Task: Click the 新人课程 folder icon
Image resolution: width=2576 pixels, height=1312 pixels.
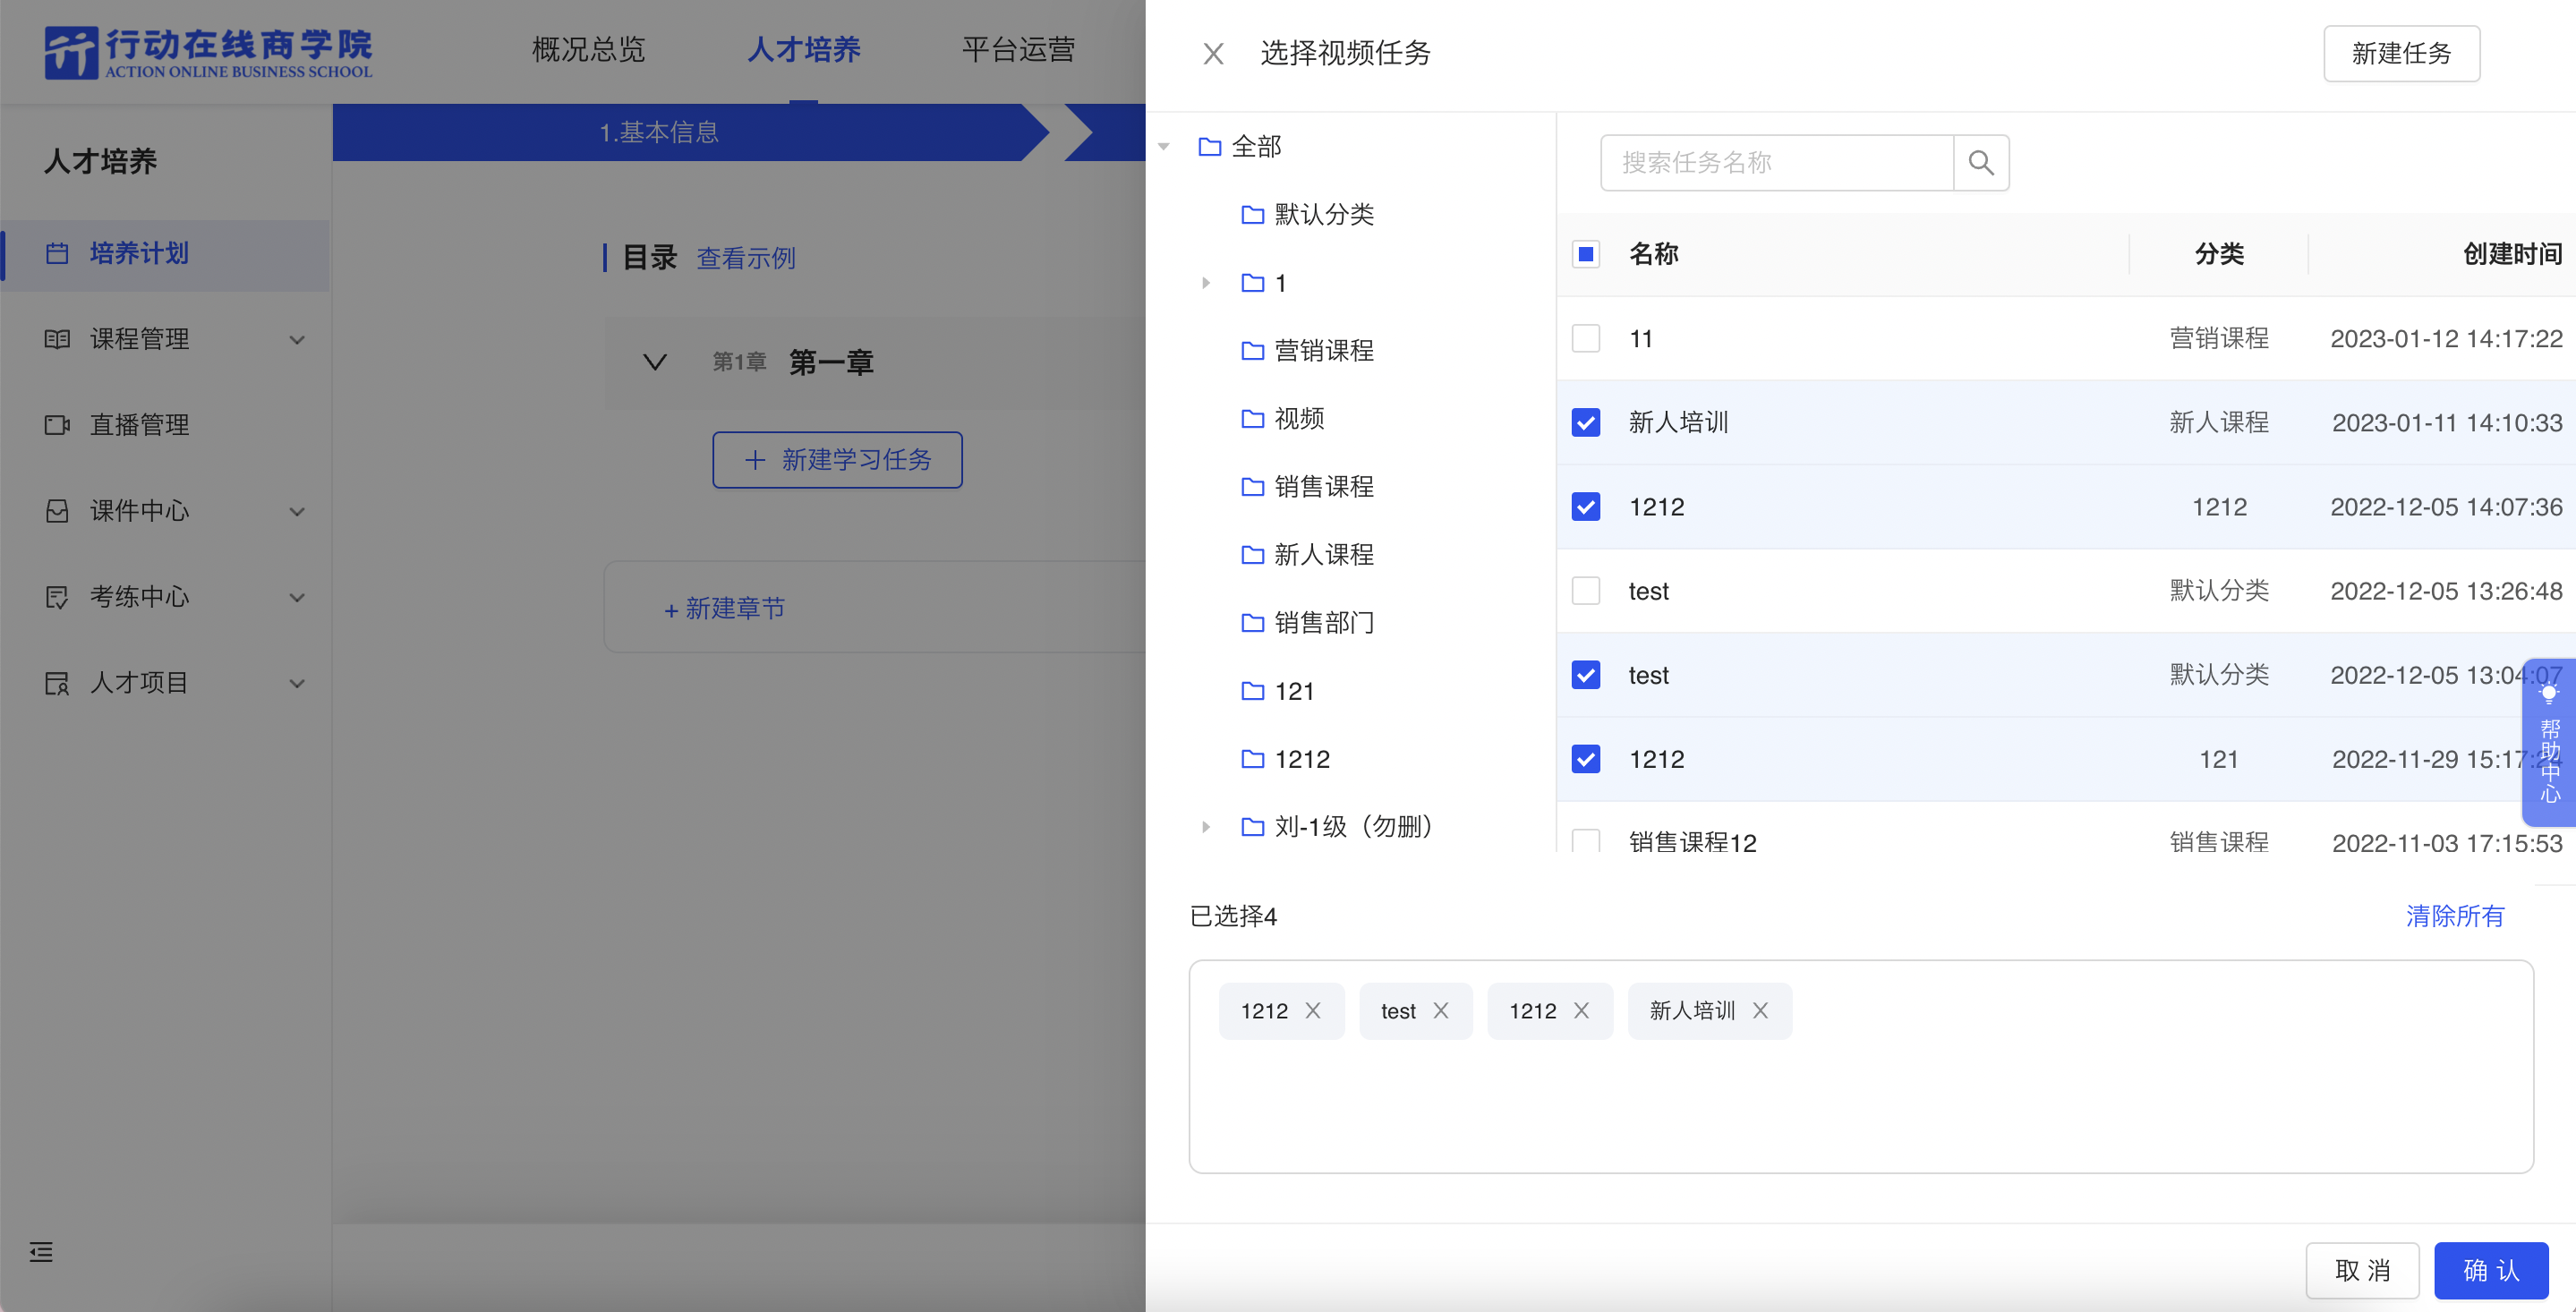Action: coord(1253,555)
